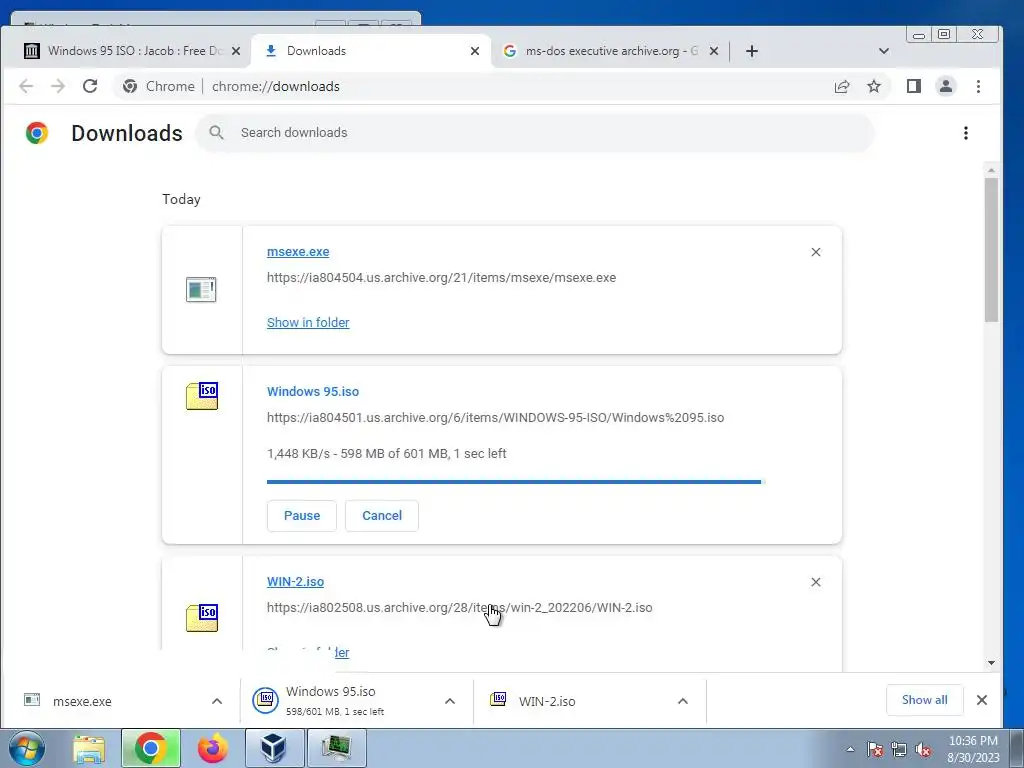The width and height of the screenshot is (1024, 768).
Task: Open Chrome's three-dot main menu
Action: point(978,86)
